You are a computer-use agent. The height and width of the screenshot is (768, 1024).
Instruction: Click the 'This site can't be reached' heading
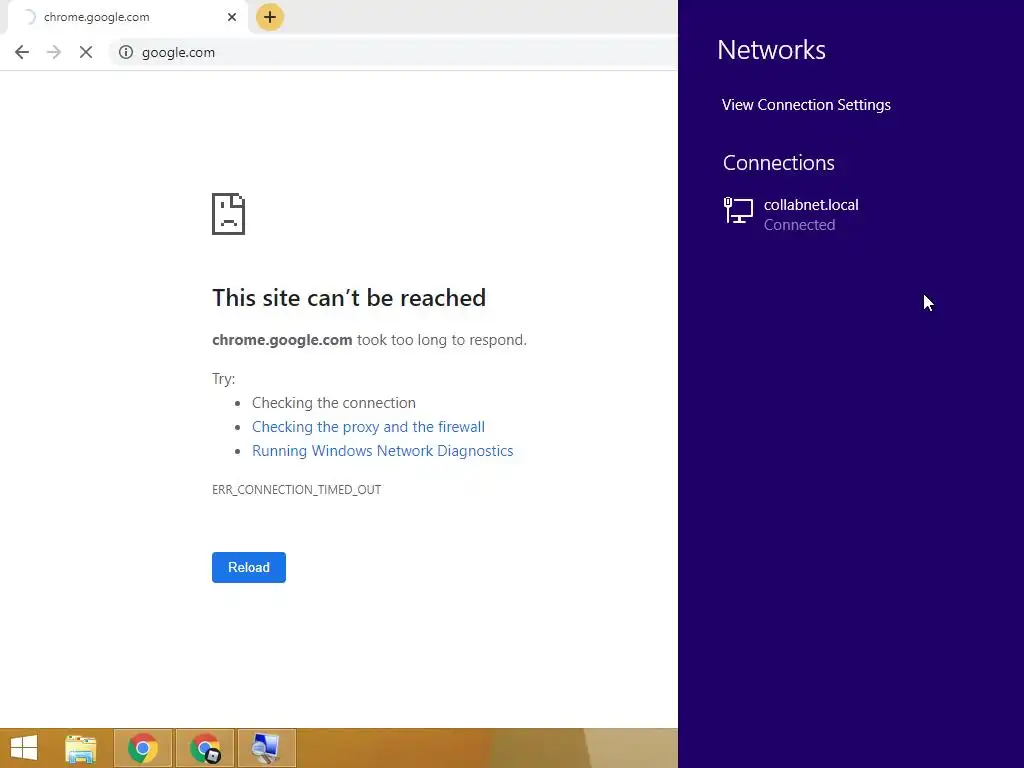(x=349, y=298)
